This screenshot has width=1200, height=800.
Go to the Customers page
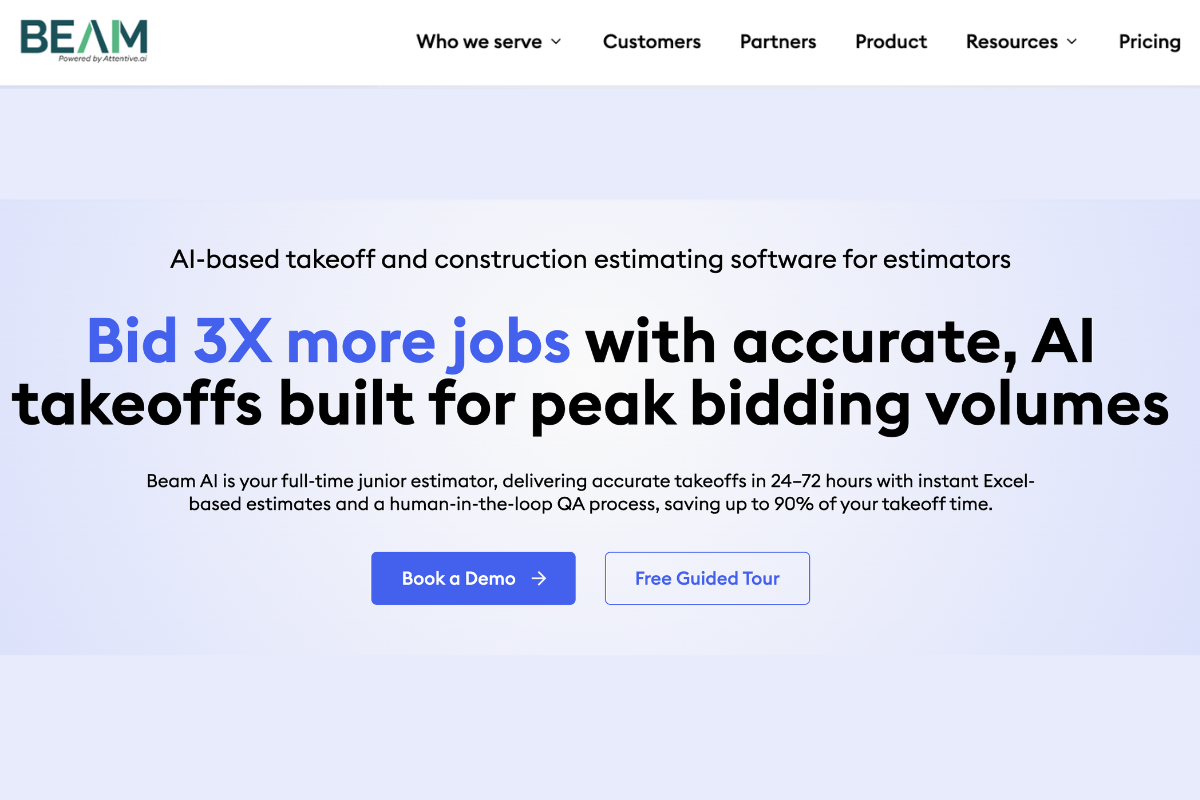(651, 42)
